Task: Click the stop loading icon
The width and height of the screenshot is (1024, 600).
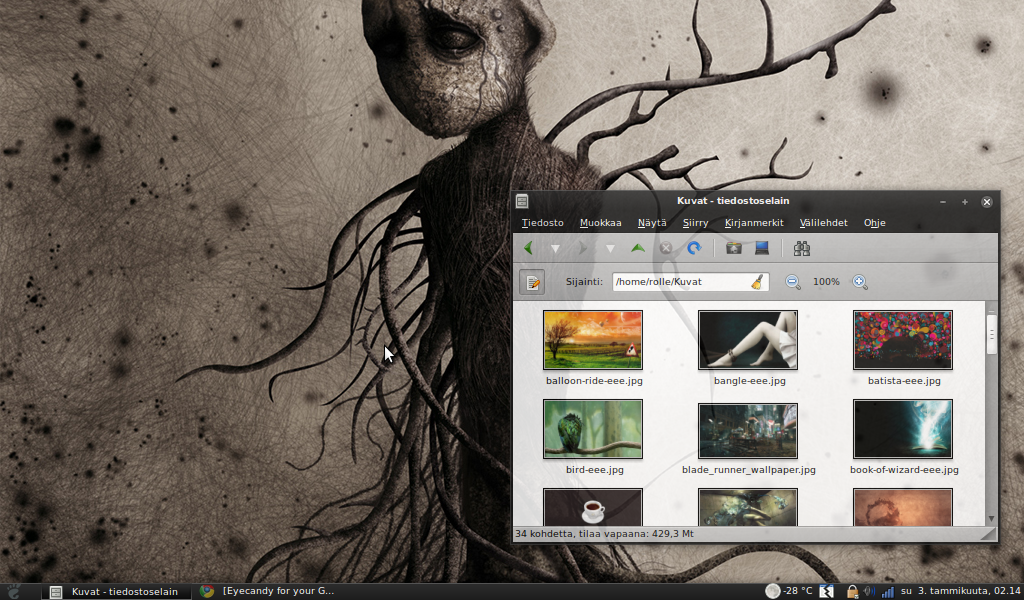Action: pyautogui.click(x=665, y=248)
